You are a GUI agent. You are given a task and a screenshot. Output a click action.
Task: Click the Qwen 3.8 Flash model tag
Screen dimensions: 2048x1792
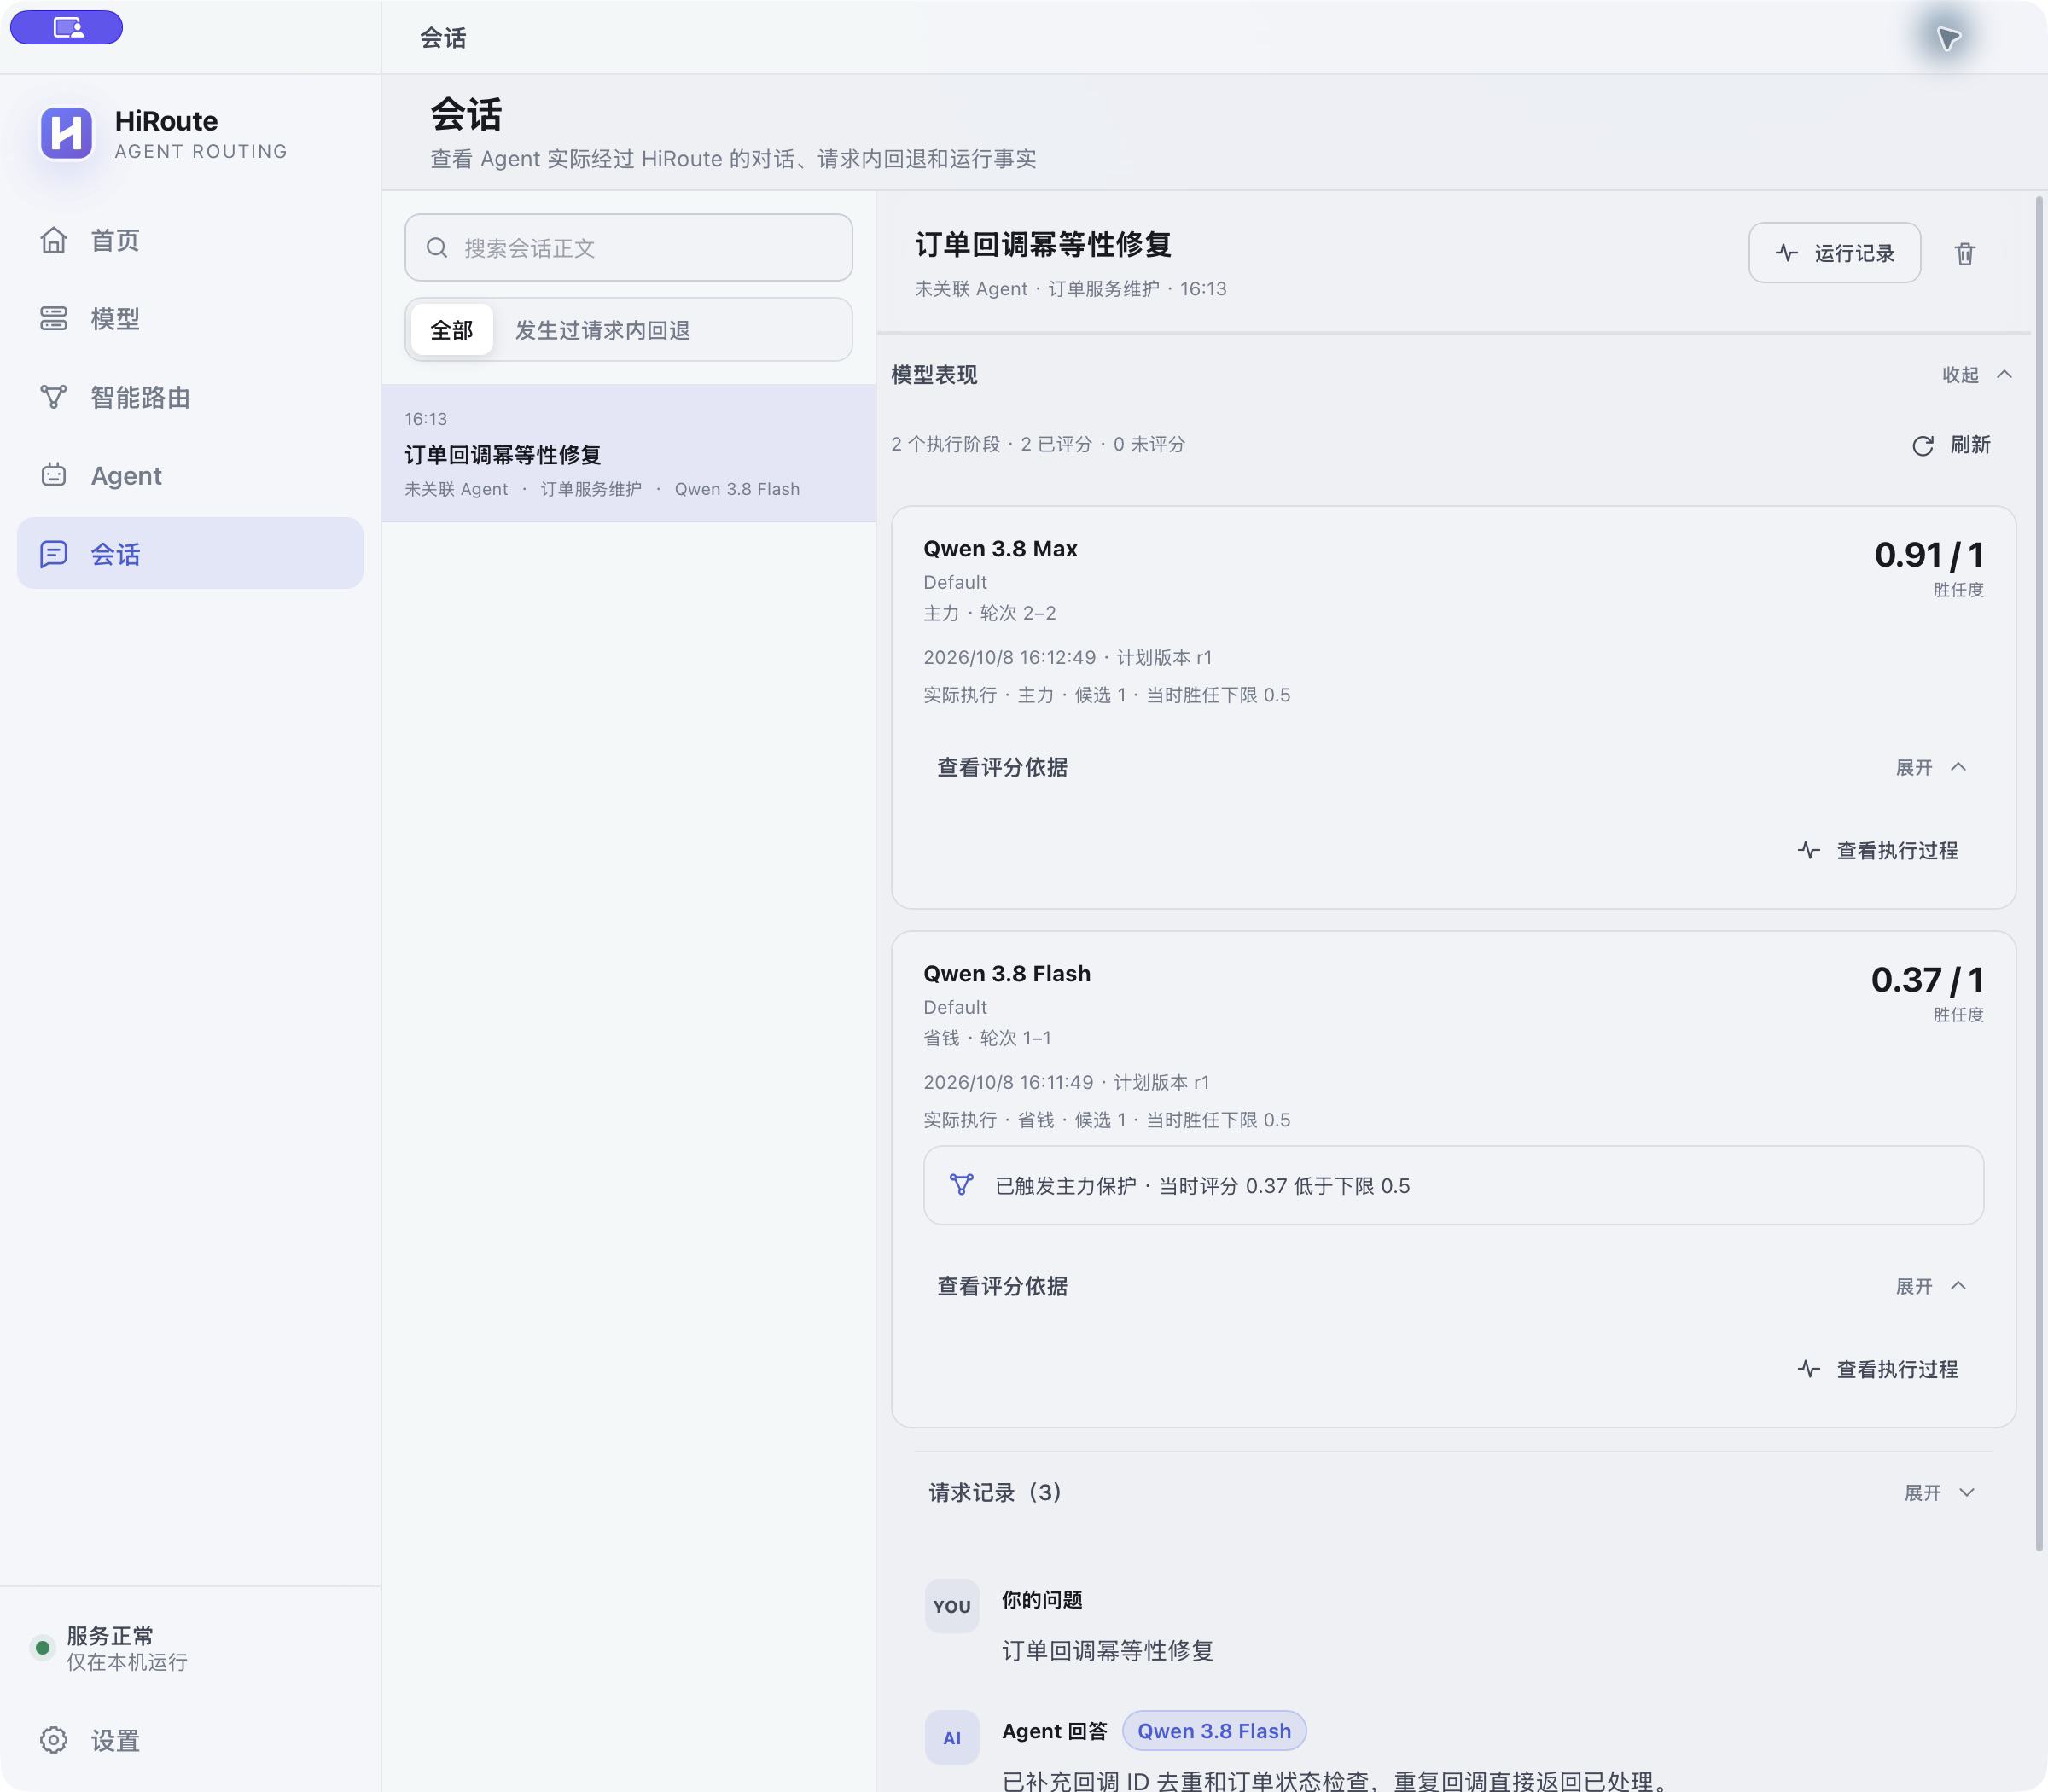[x=1214, y=1731]
